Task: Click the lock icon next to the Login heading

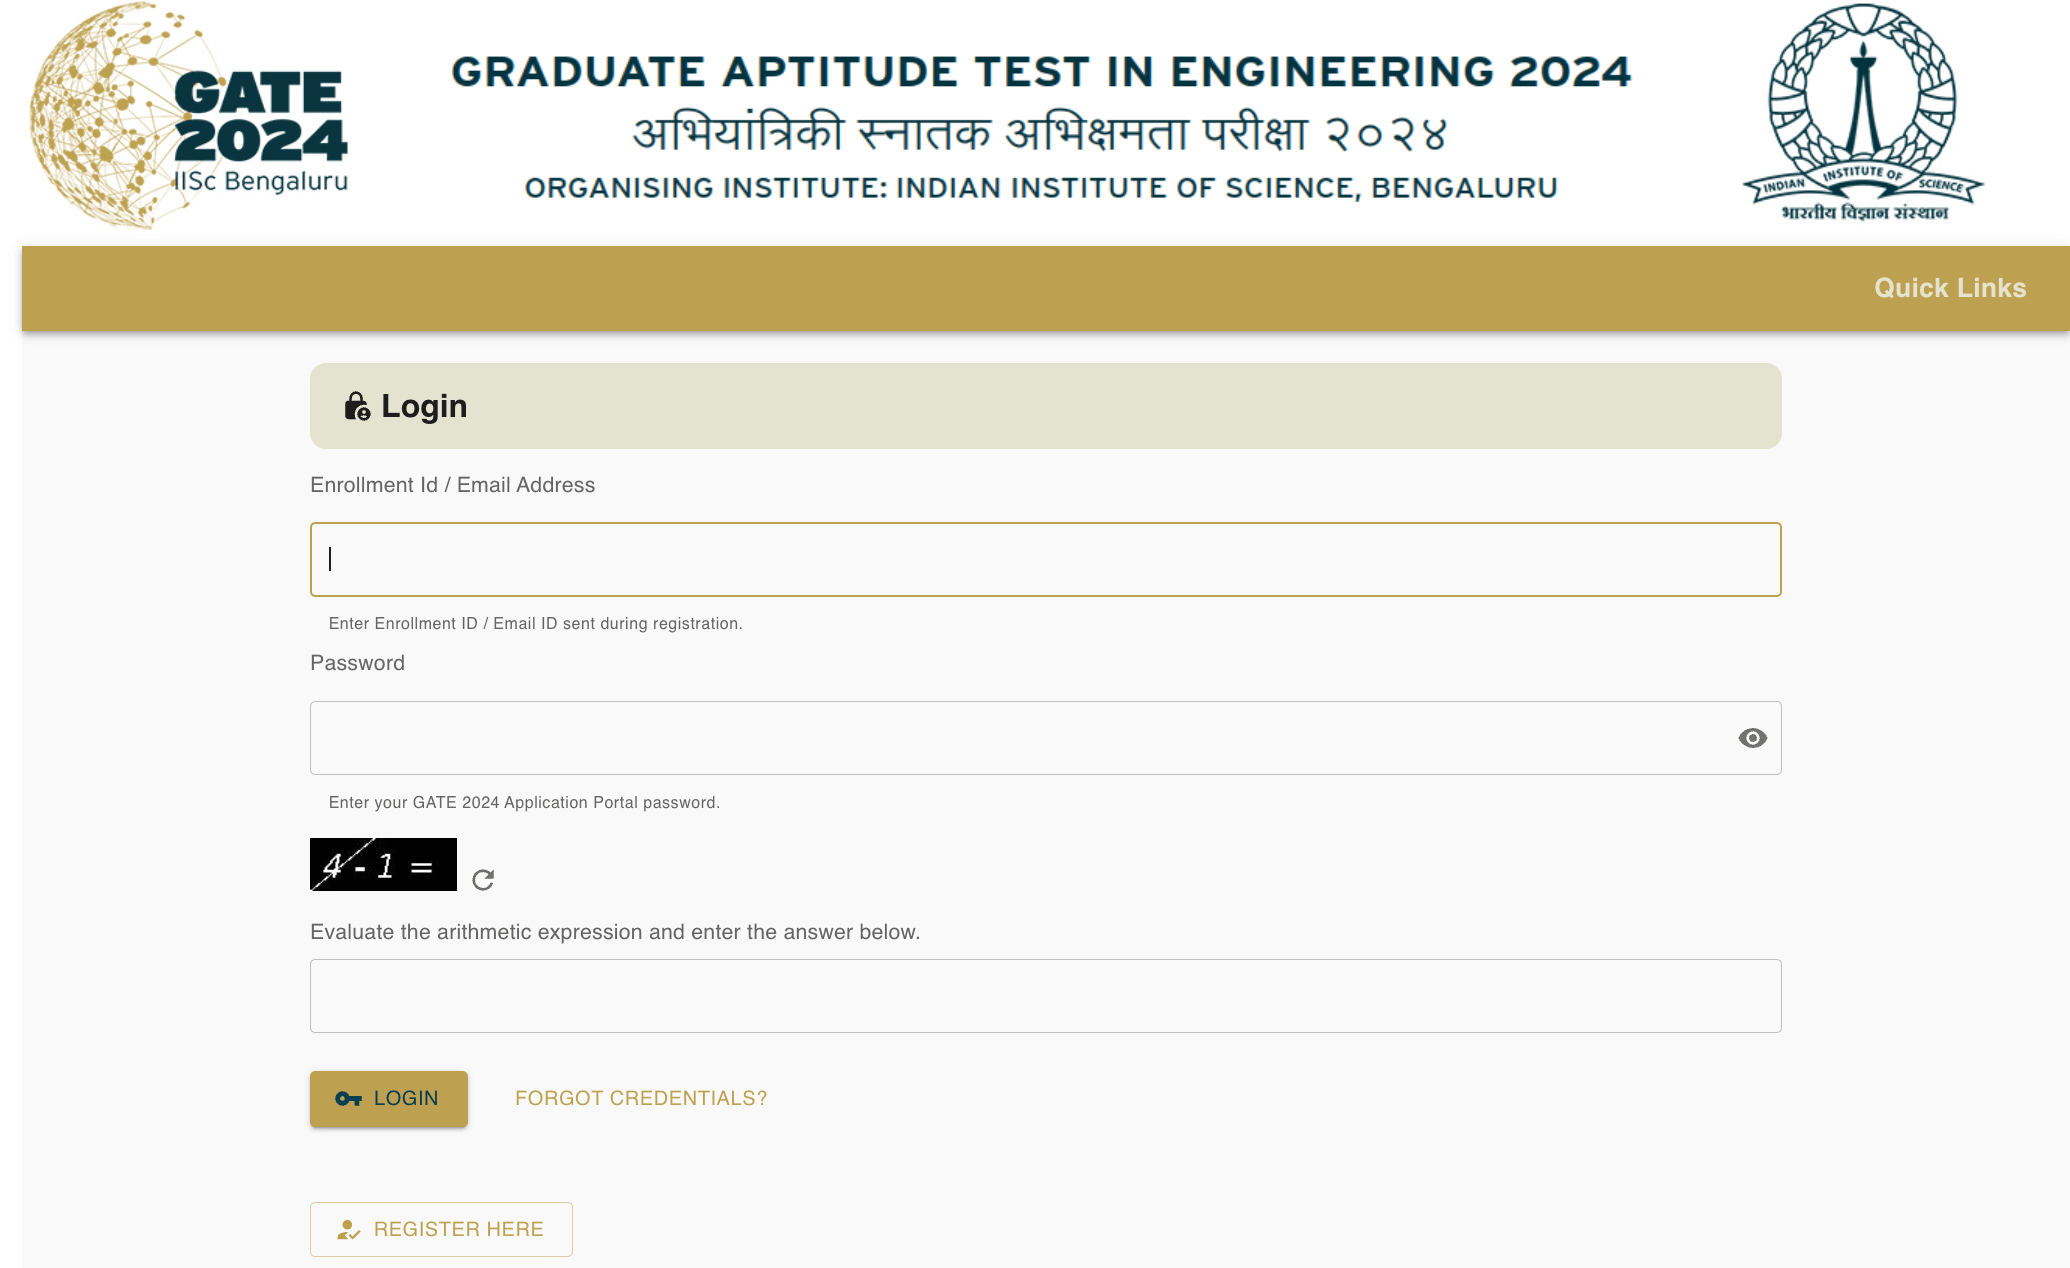Action: (357, 406)
